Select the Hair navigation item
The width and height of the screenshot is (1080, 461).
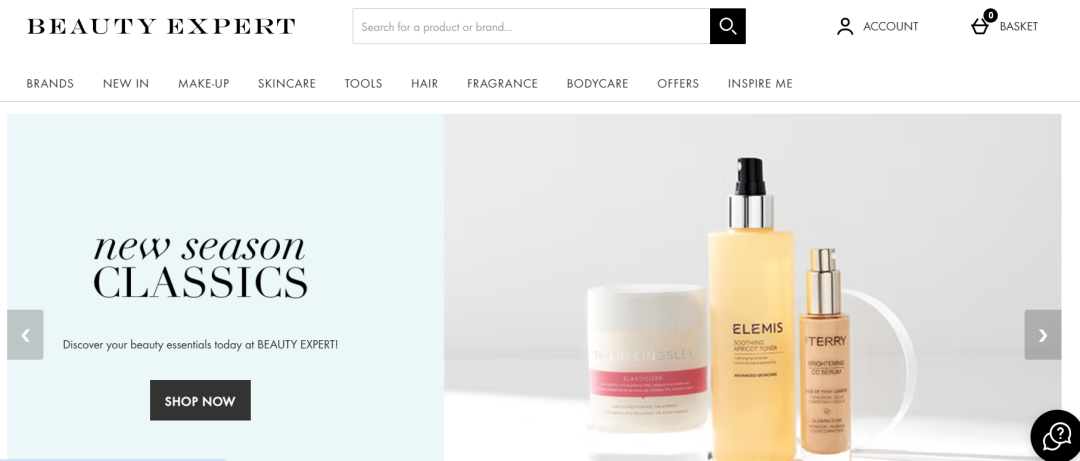point(425,83)
